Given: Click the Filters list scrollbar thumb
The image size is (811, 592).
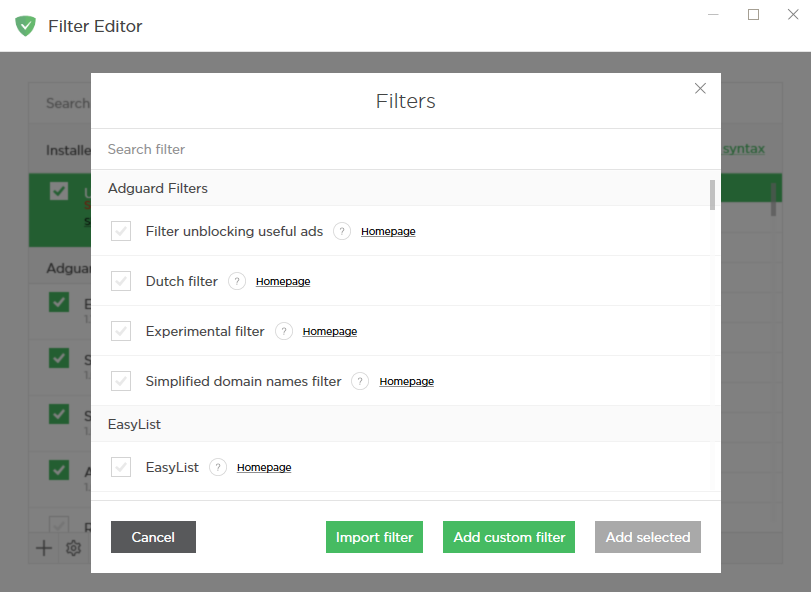Looking at the screenshot, I should click(x=712, y=195).
